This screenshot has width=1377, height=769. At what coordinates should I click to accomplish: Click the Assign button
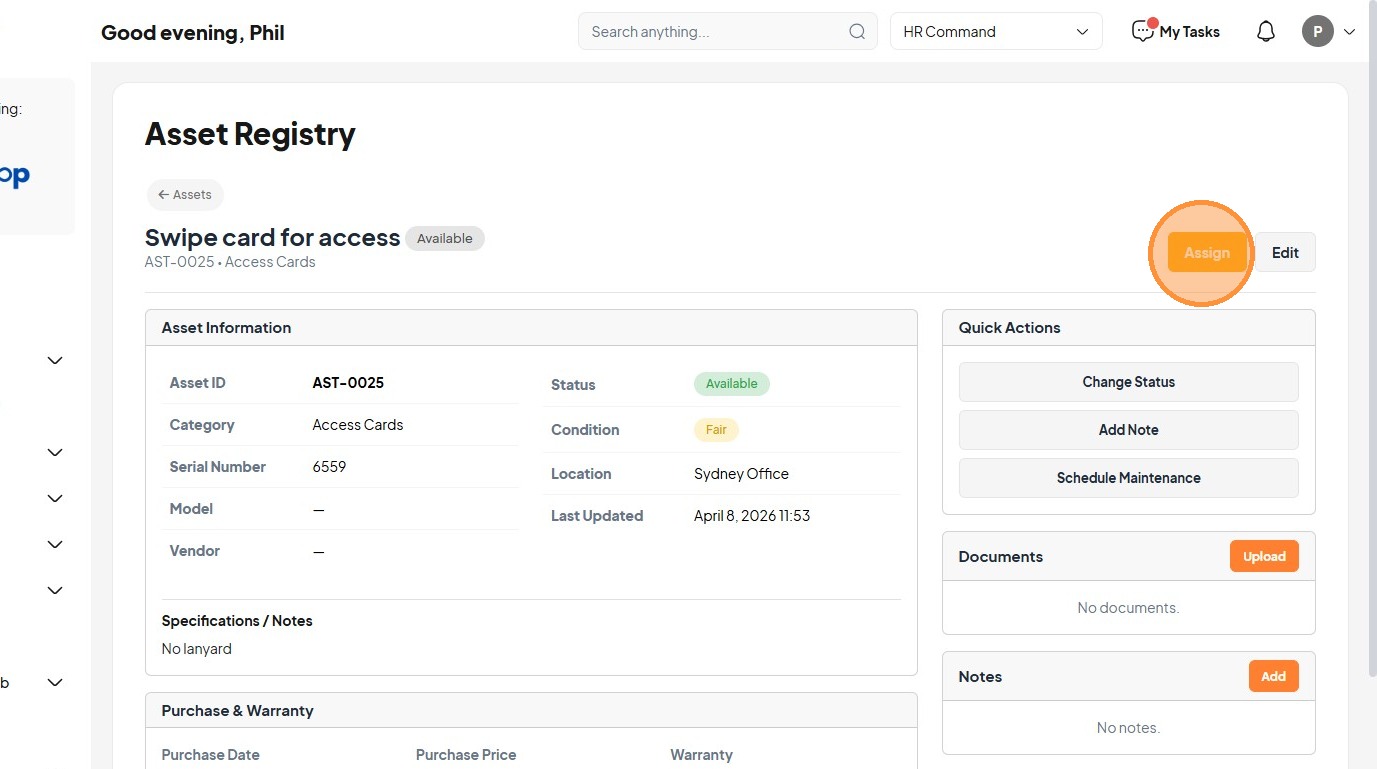point(1207,253)
